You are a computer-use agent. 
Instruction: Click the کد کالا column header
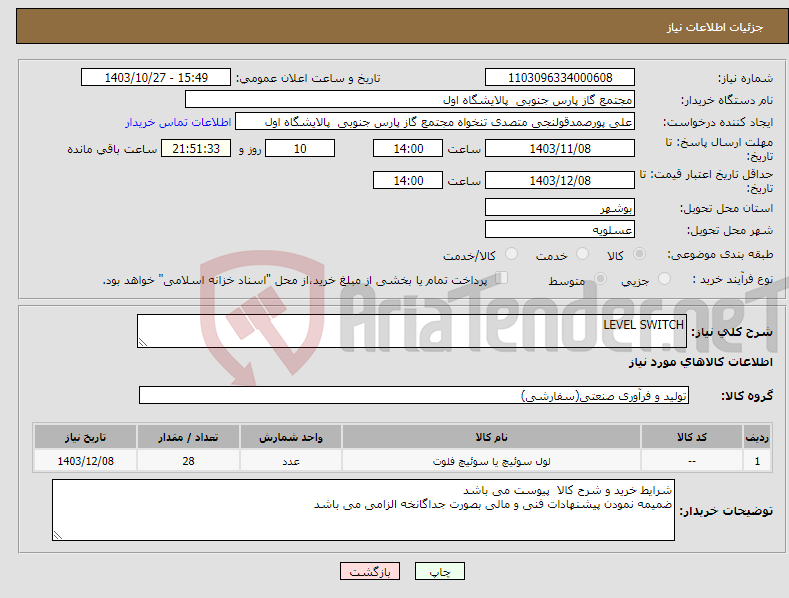(x=691, y=437)
